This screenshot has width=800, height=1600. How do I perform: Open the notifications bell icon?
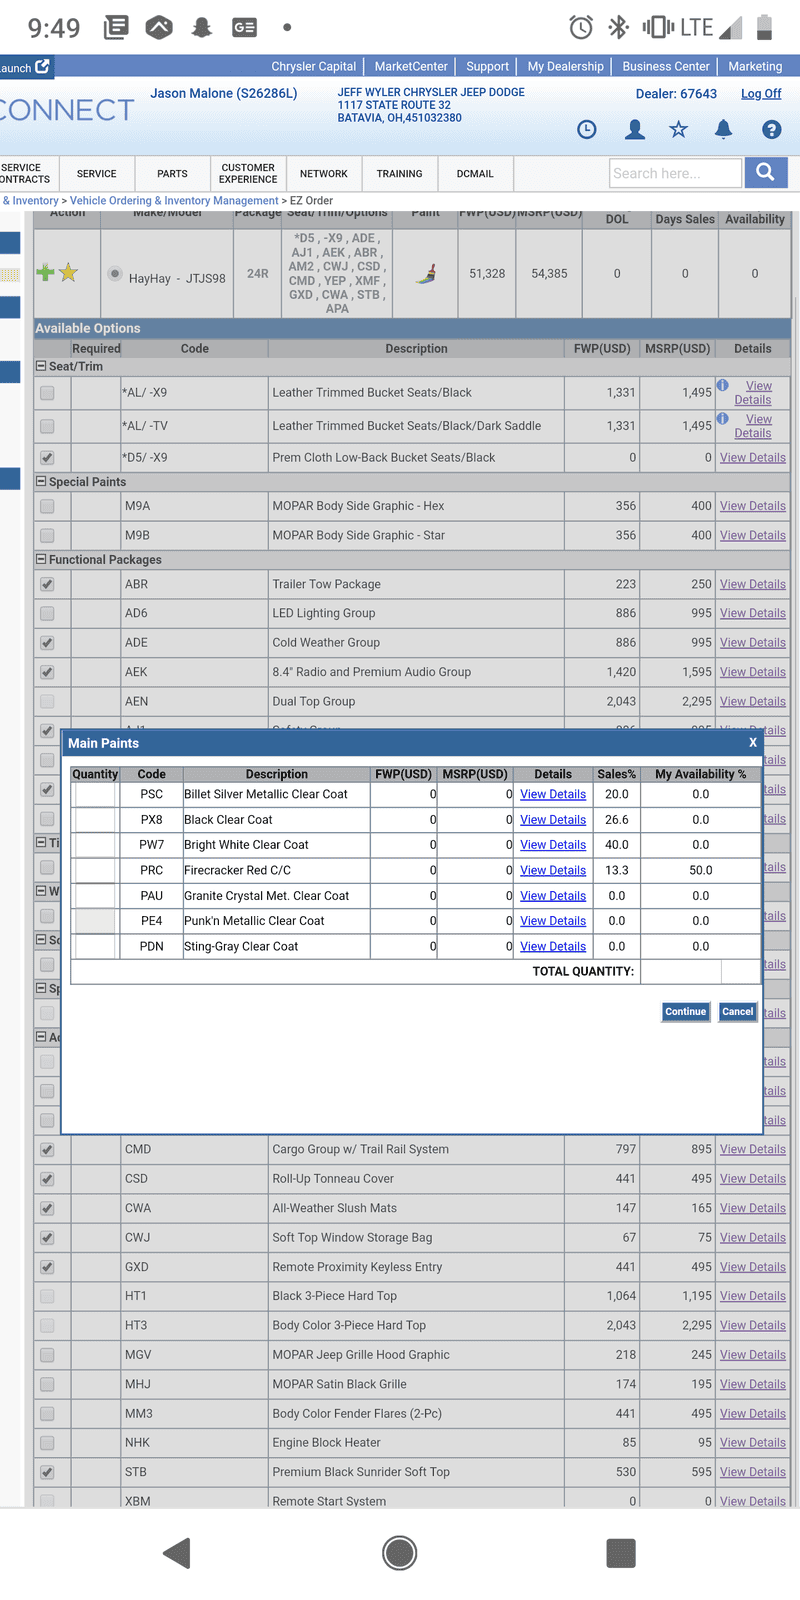coord(723,129)
